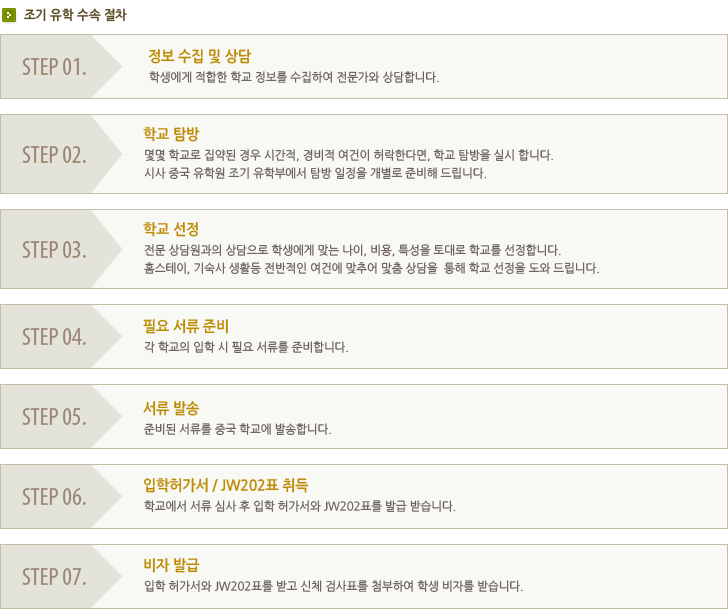Click the text 각 학교의 입학 시 필요 서류를 준비합니다

coord(246,347)
